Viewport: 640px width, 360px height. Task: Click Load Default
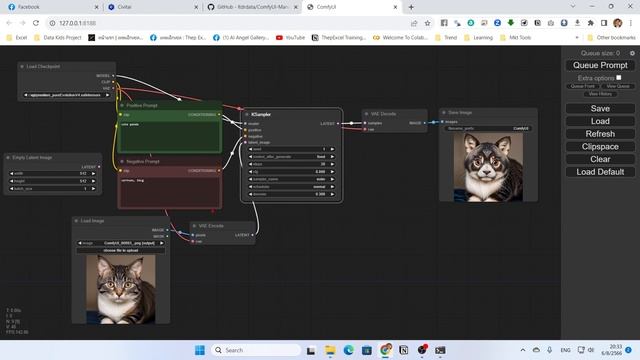[x=600, y=172]
